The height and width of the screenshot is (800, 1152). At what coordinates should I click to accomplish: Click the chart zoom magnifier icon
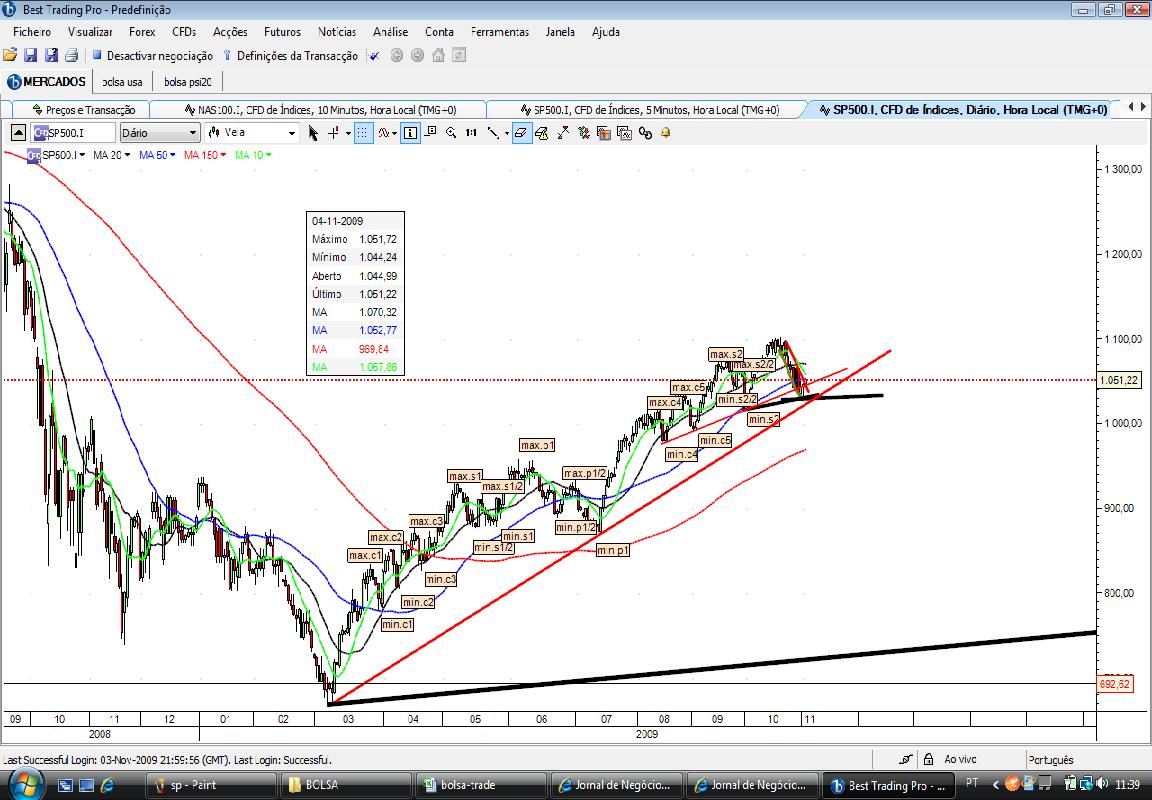(x=451, y=133)
